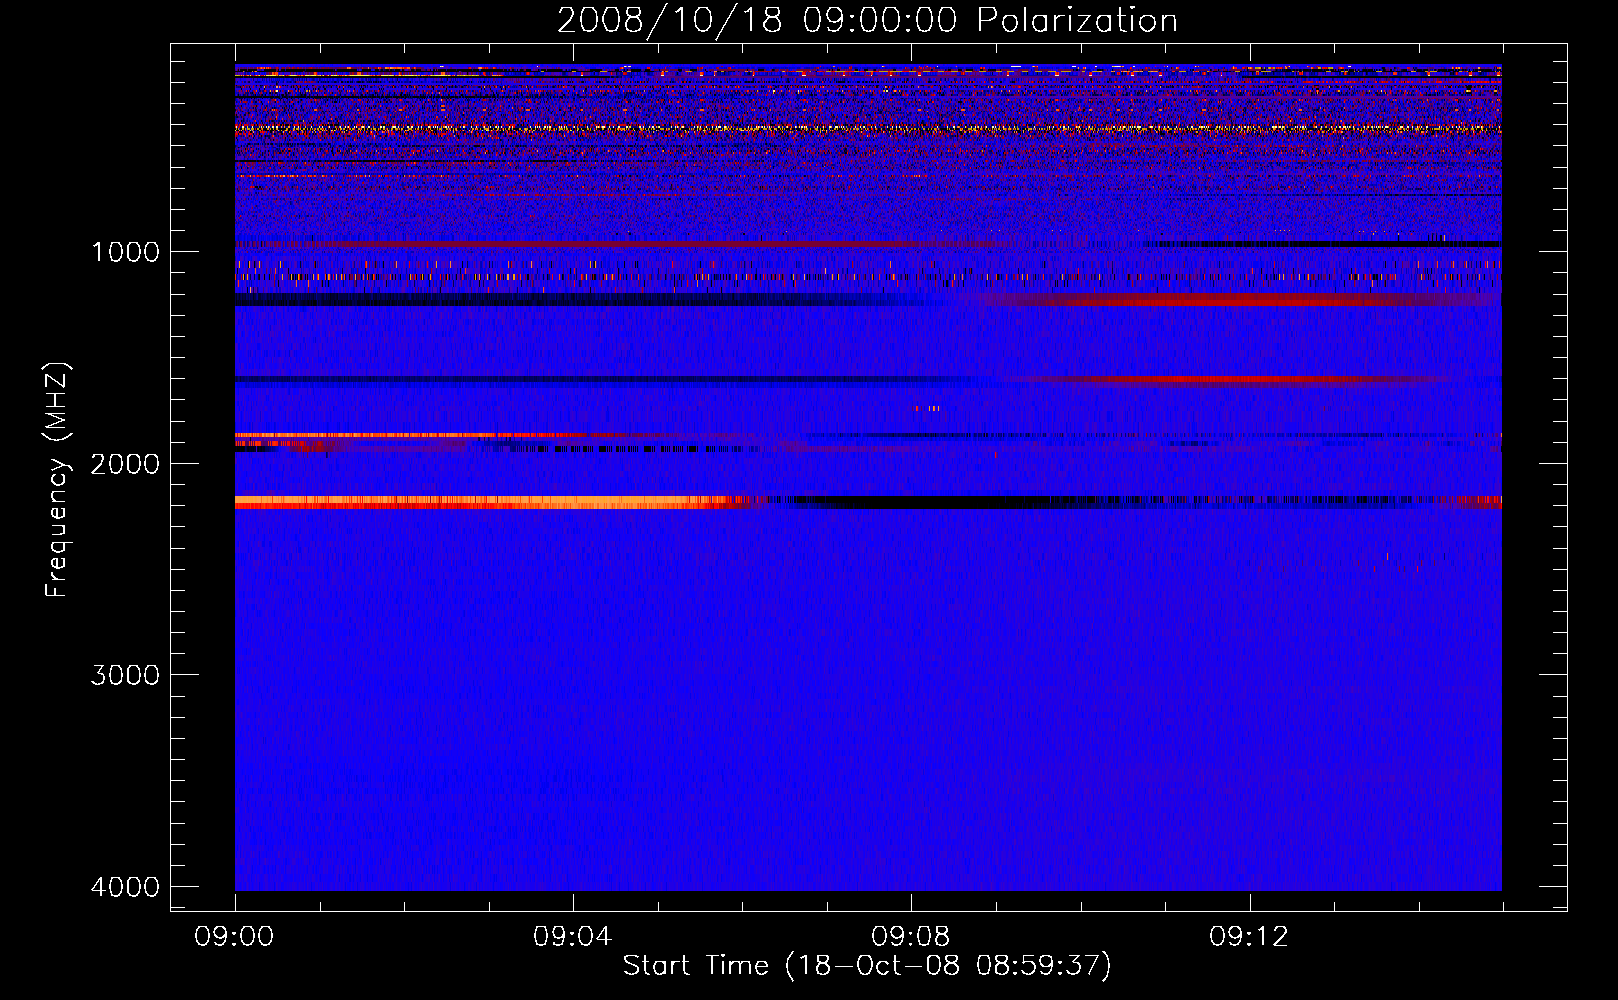Click the 3000 frequency tick label
Viewport: 1618px width, 1000px height.
coord(126,675)
